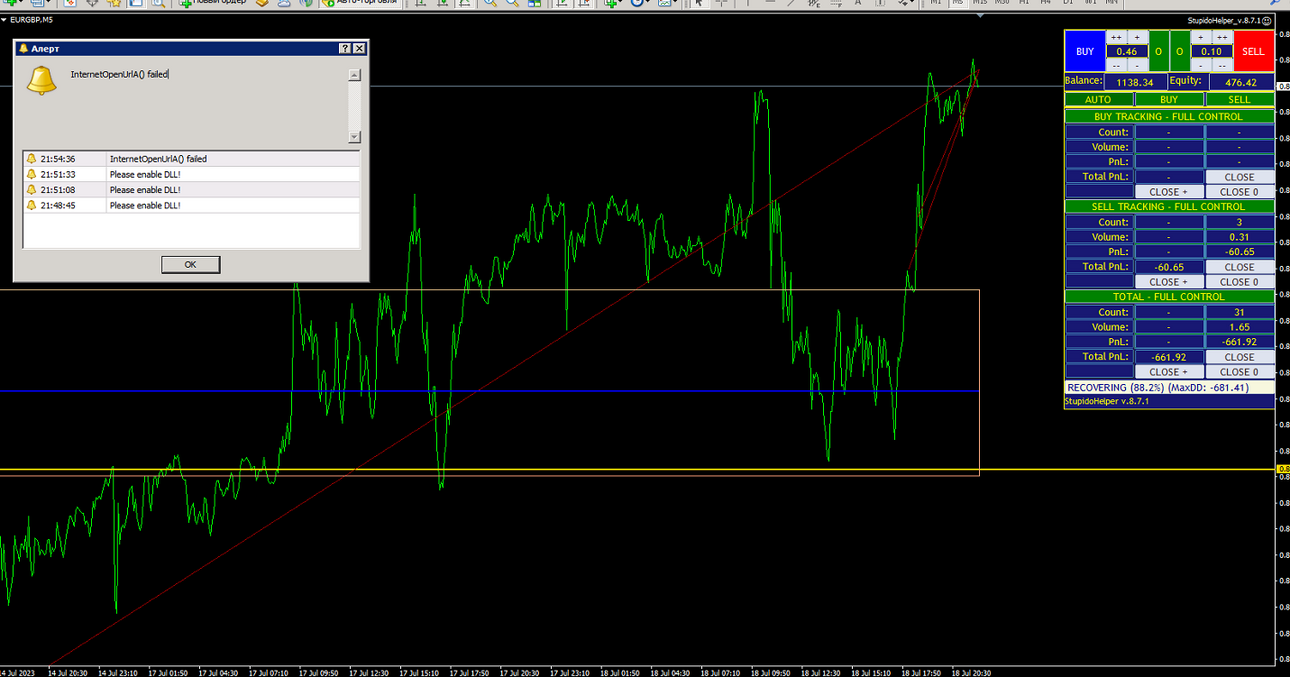
Task: Click CLOSE 0 in the TOTAL section
Action: coord(1240,372)
